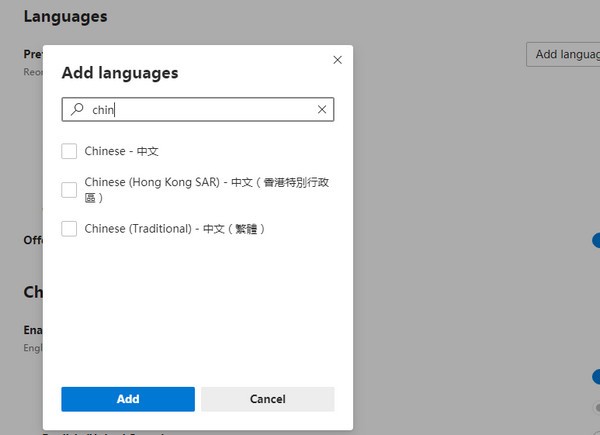
Task: Enable the Chinese (Traditional) checkbox
Action: point(69,229)
